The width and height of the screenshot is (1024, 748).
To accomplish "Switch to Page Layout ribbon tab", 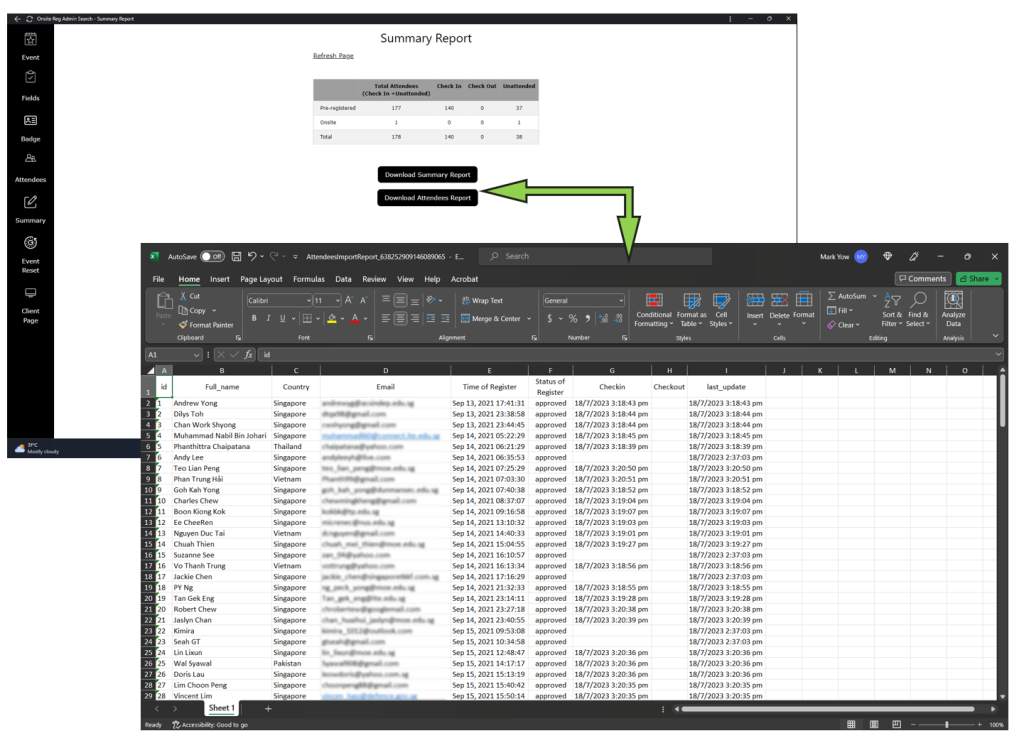I will (261, 280).
